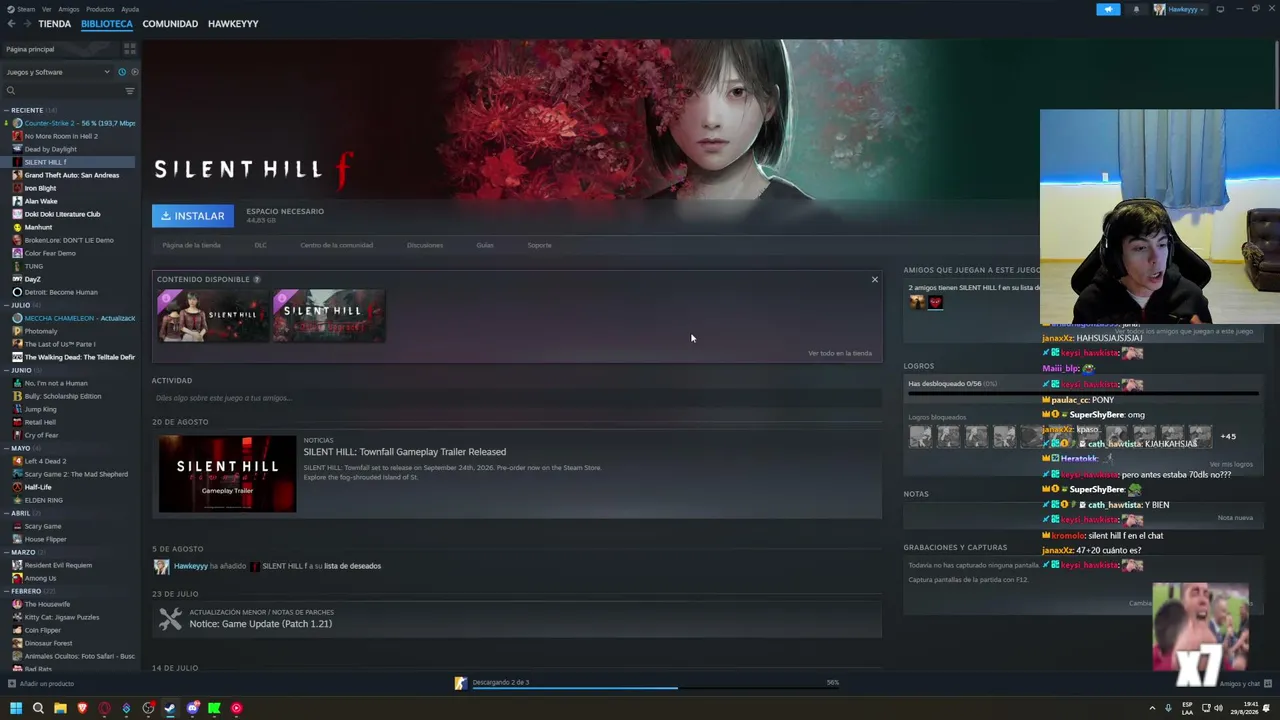Viewport: 1280px width, 720px height.
Task: Click the Steam icon in the taskbar
Action: click(x=170, y=708)
